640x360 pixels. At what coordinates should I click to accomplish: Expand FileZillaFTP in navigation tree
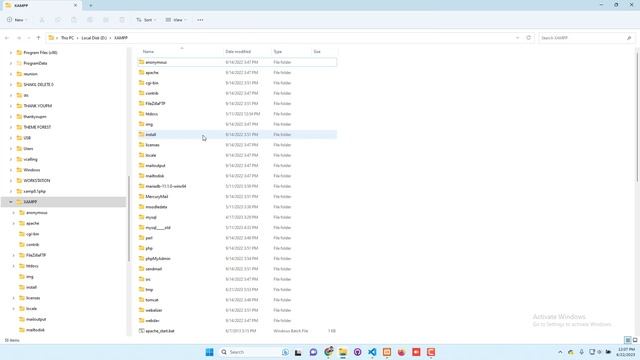pyautogui.click(x=14, y=255)
